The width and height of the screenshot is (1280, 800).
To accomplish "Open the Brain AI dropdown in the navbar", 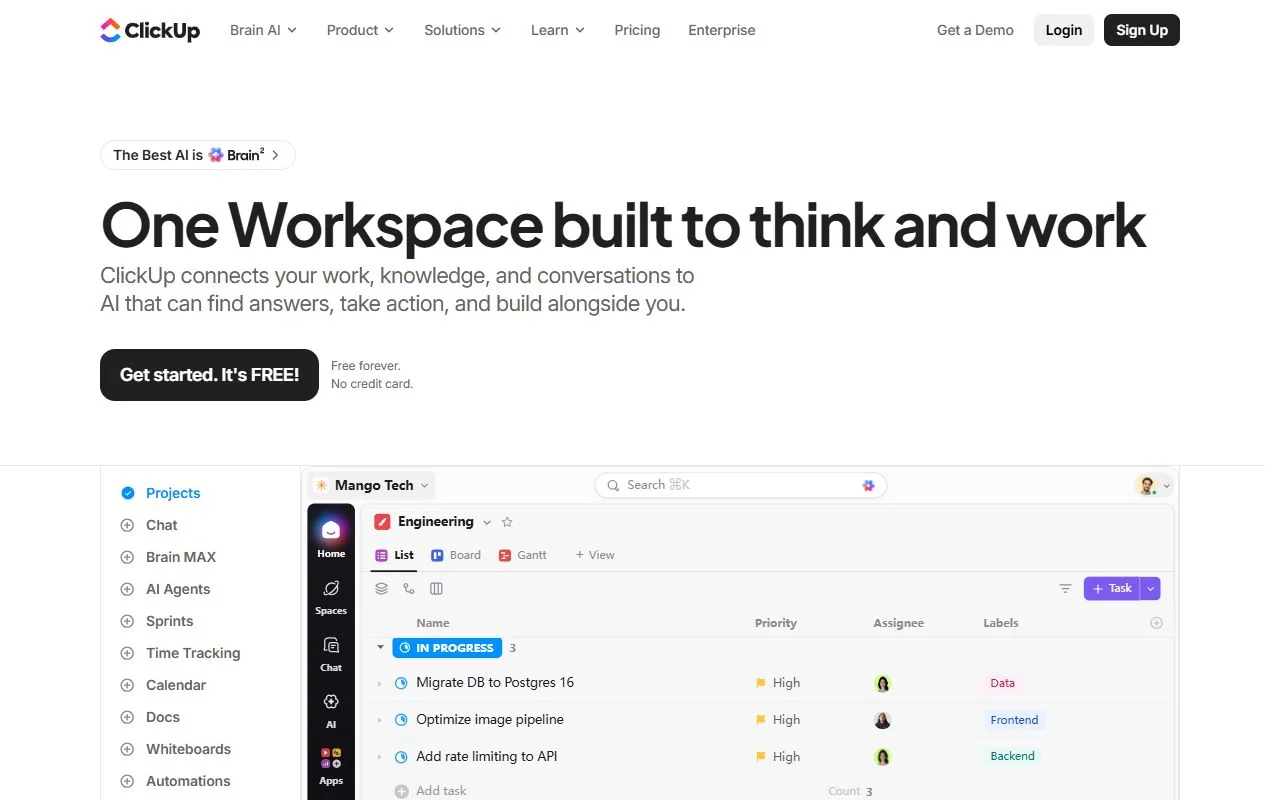I will tap(263, 30).
